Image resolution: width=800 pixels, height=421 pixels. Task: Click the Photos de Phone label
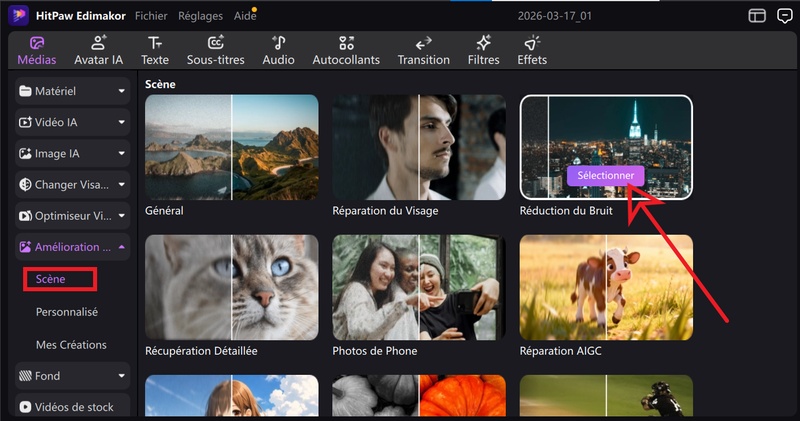coord(374,351)
